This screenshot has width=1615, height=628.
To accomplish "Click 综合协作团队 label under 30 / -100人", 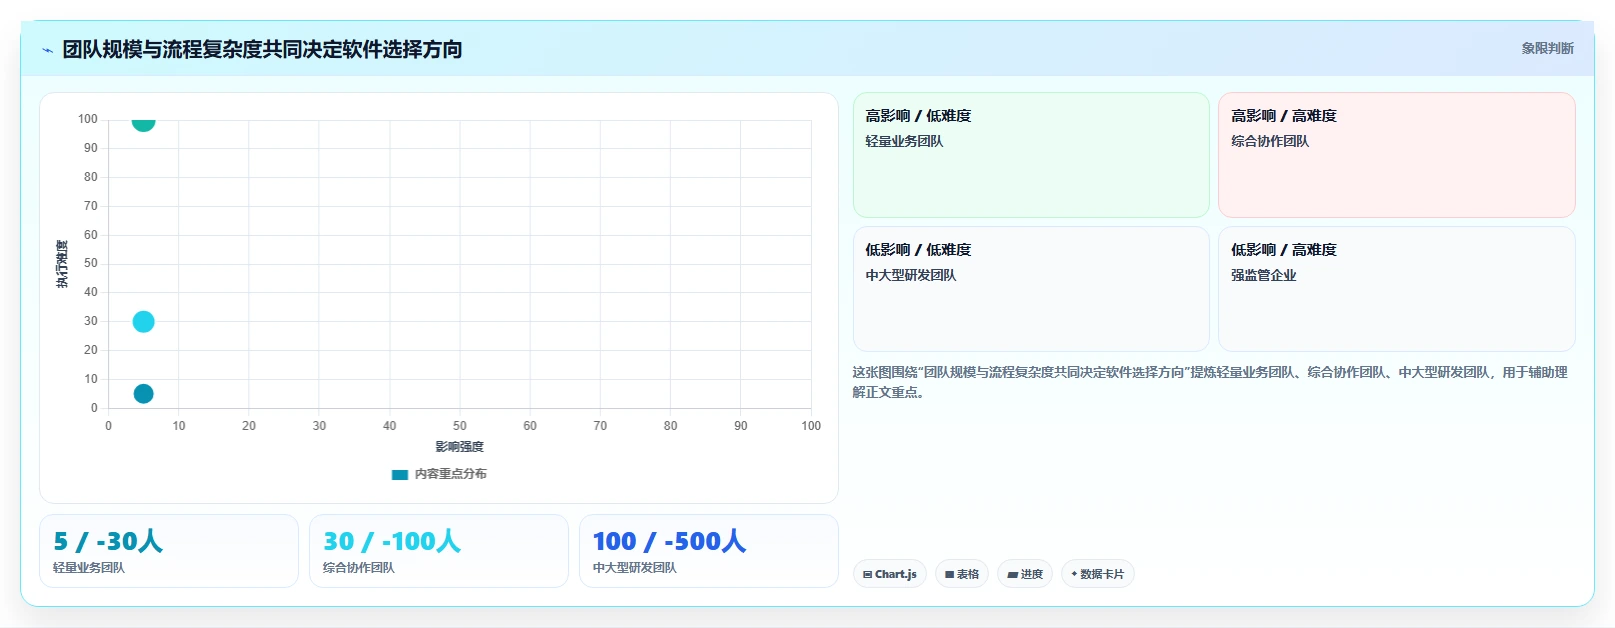I will (x=359, y=568).
